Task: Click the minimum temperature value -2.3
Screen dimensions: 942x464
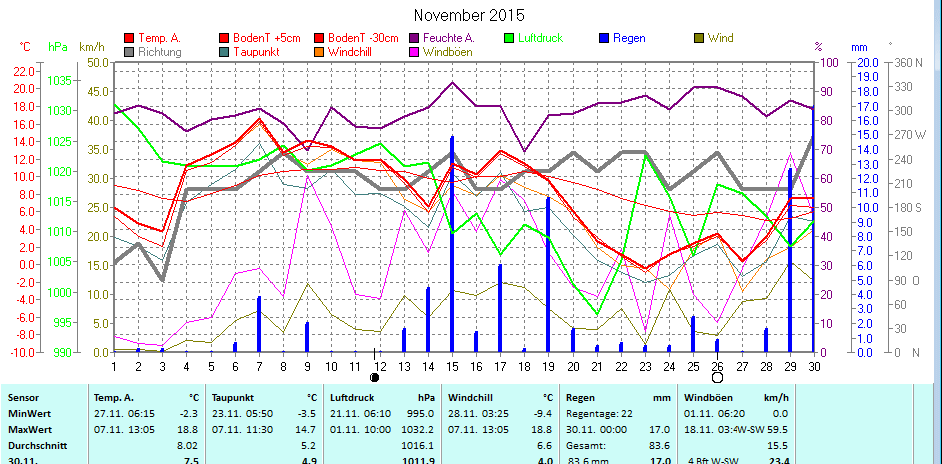Action: point(187,414)
